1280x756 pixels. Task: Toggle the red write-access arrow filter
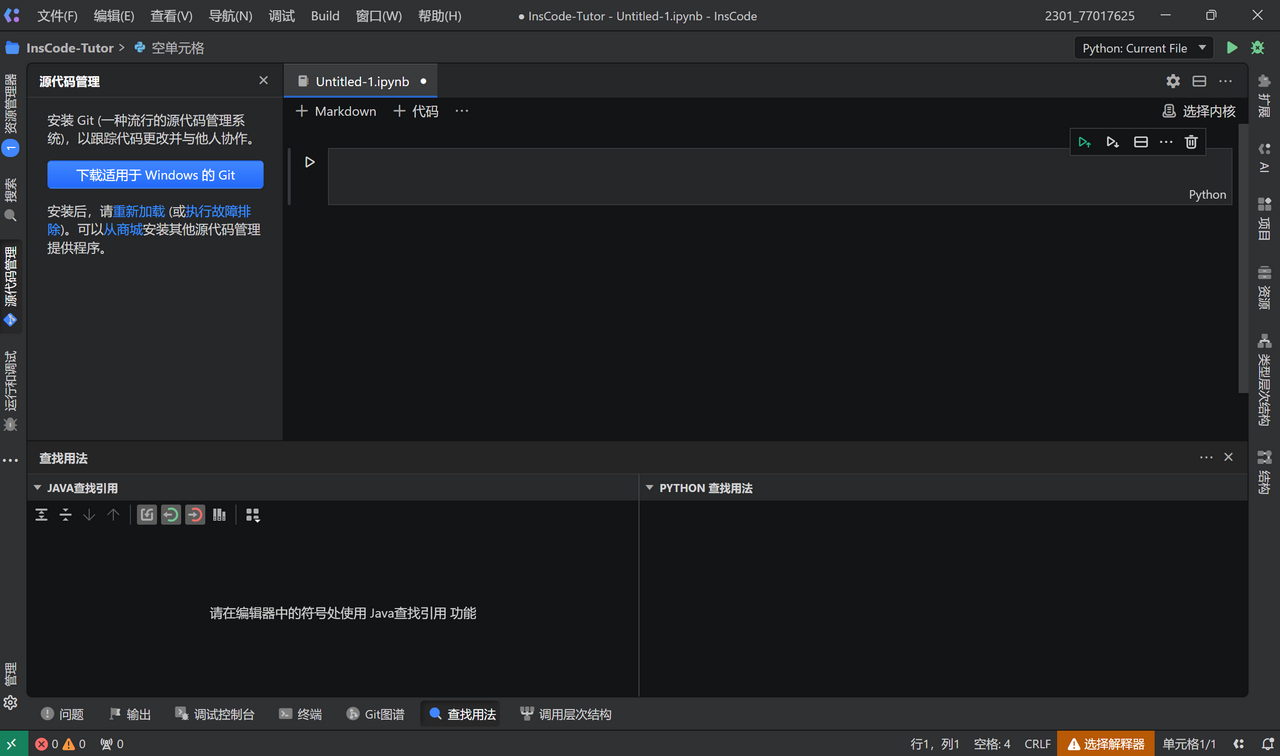195,515
